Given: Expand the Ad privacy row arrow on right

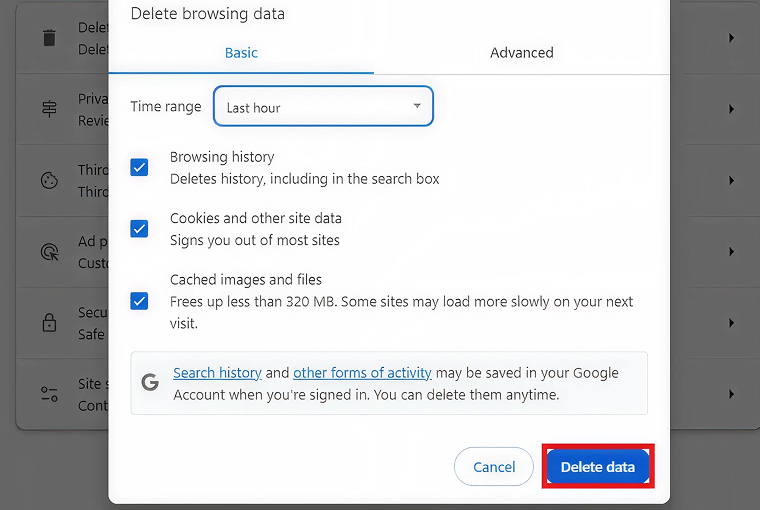Looking at the screenshot, I should [731, 252].
